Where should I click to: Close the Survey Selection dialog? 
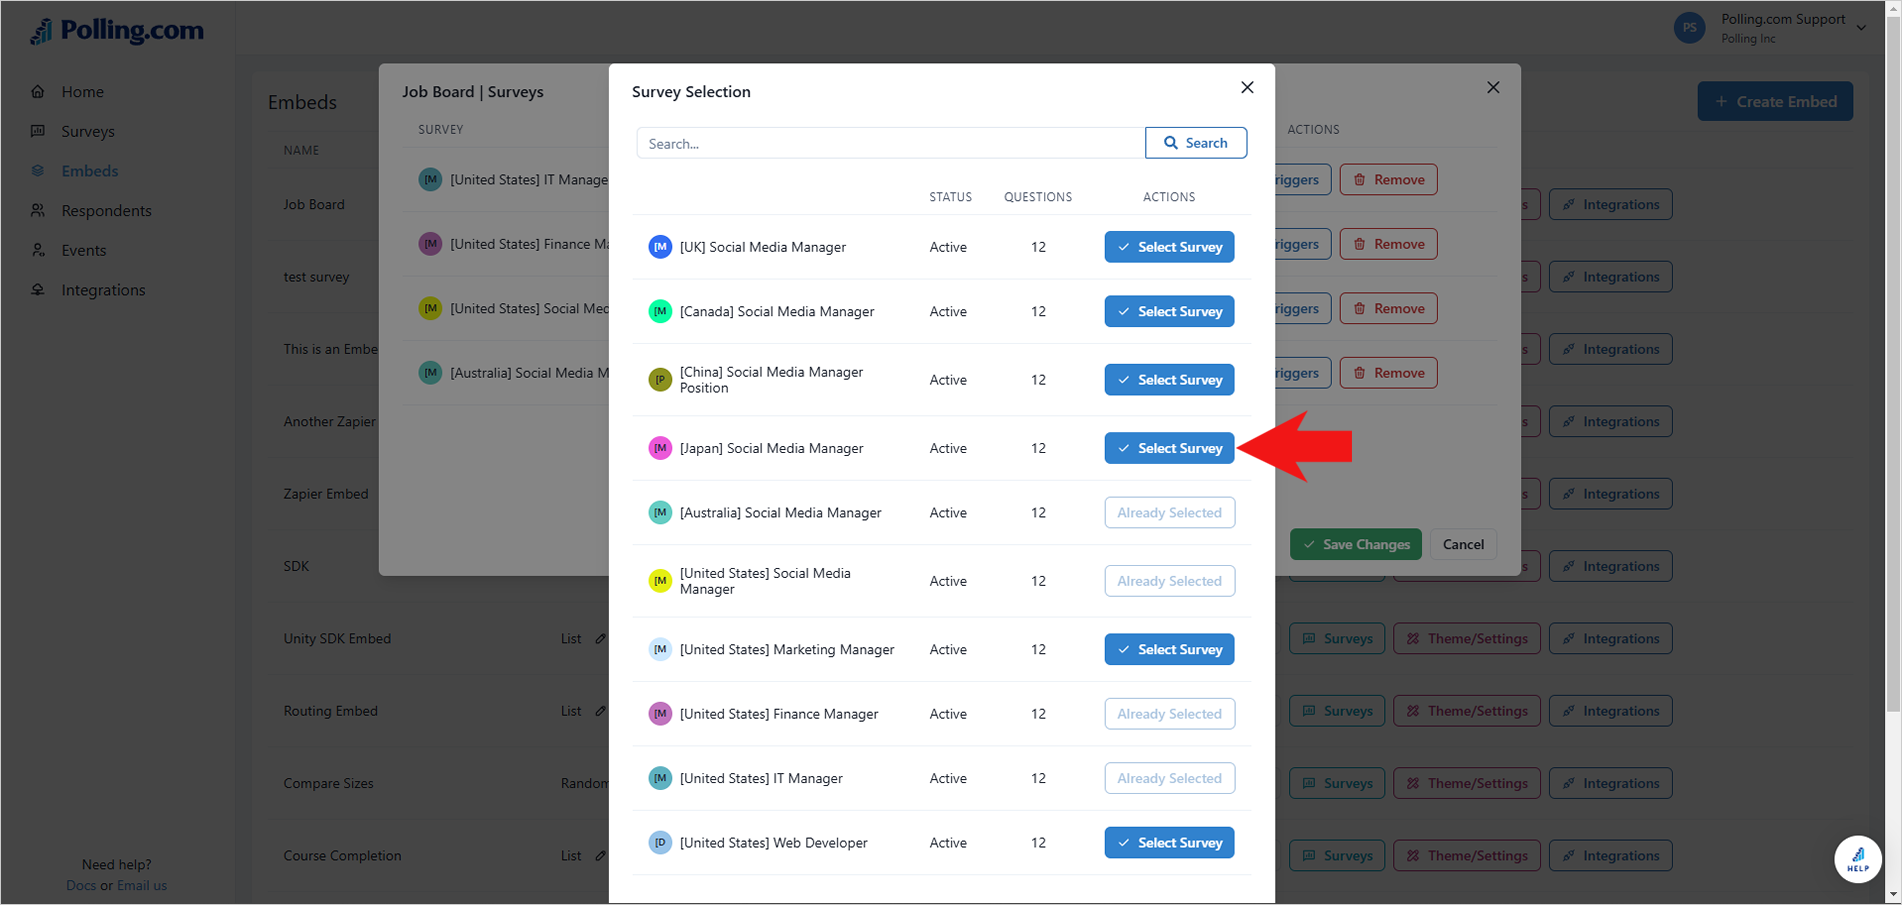1247,87
